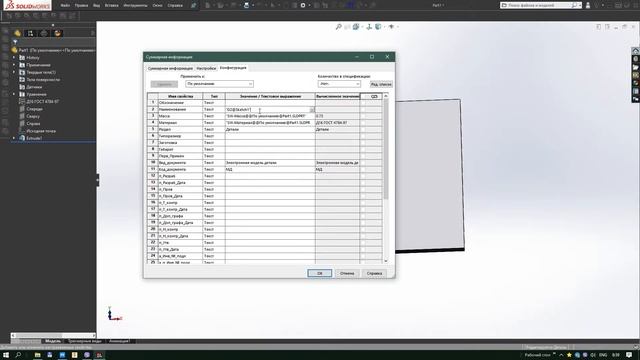640x360 pixels.
Task: Click the feature tree horizontal scrollbar
Action: [53, 336]
